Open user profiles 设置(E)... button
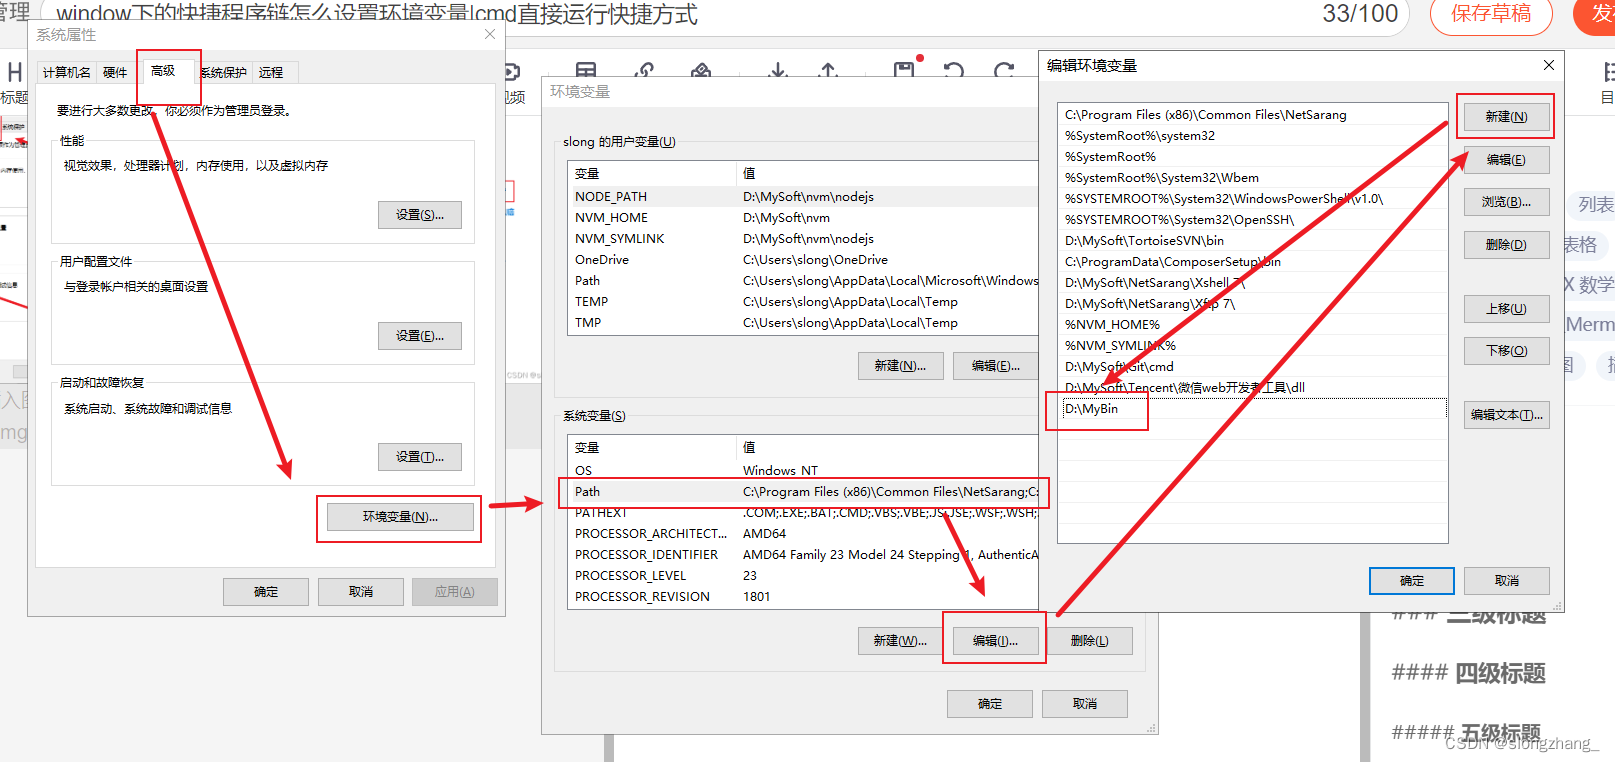 point(420,336)
